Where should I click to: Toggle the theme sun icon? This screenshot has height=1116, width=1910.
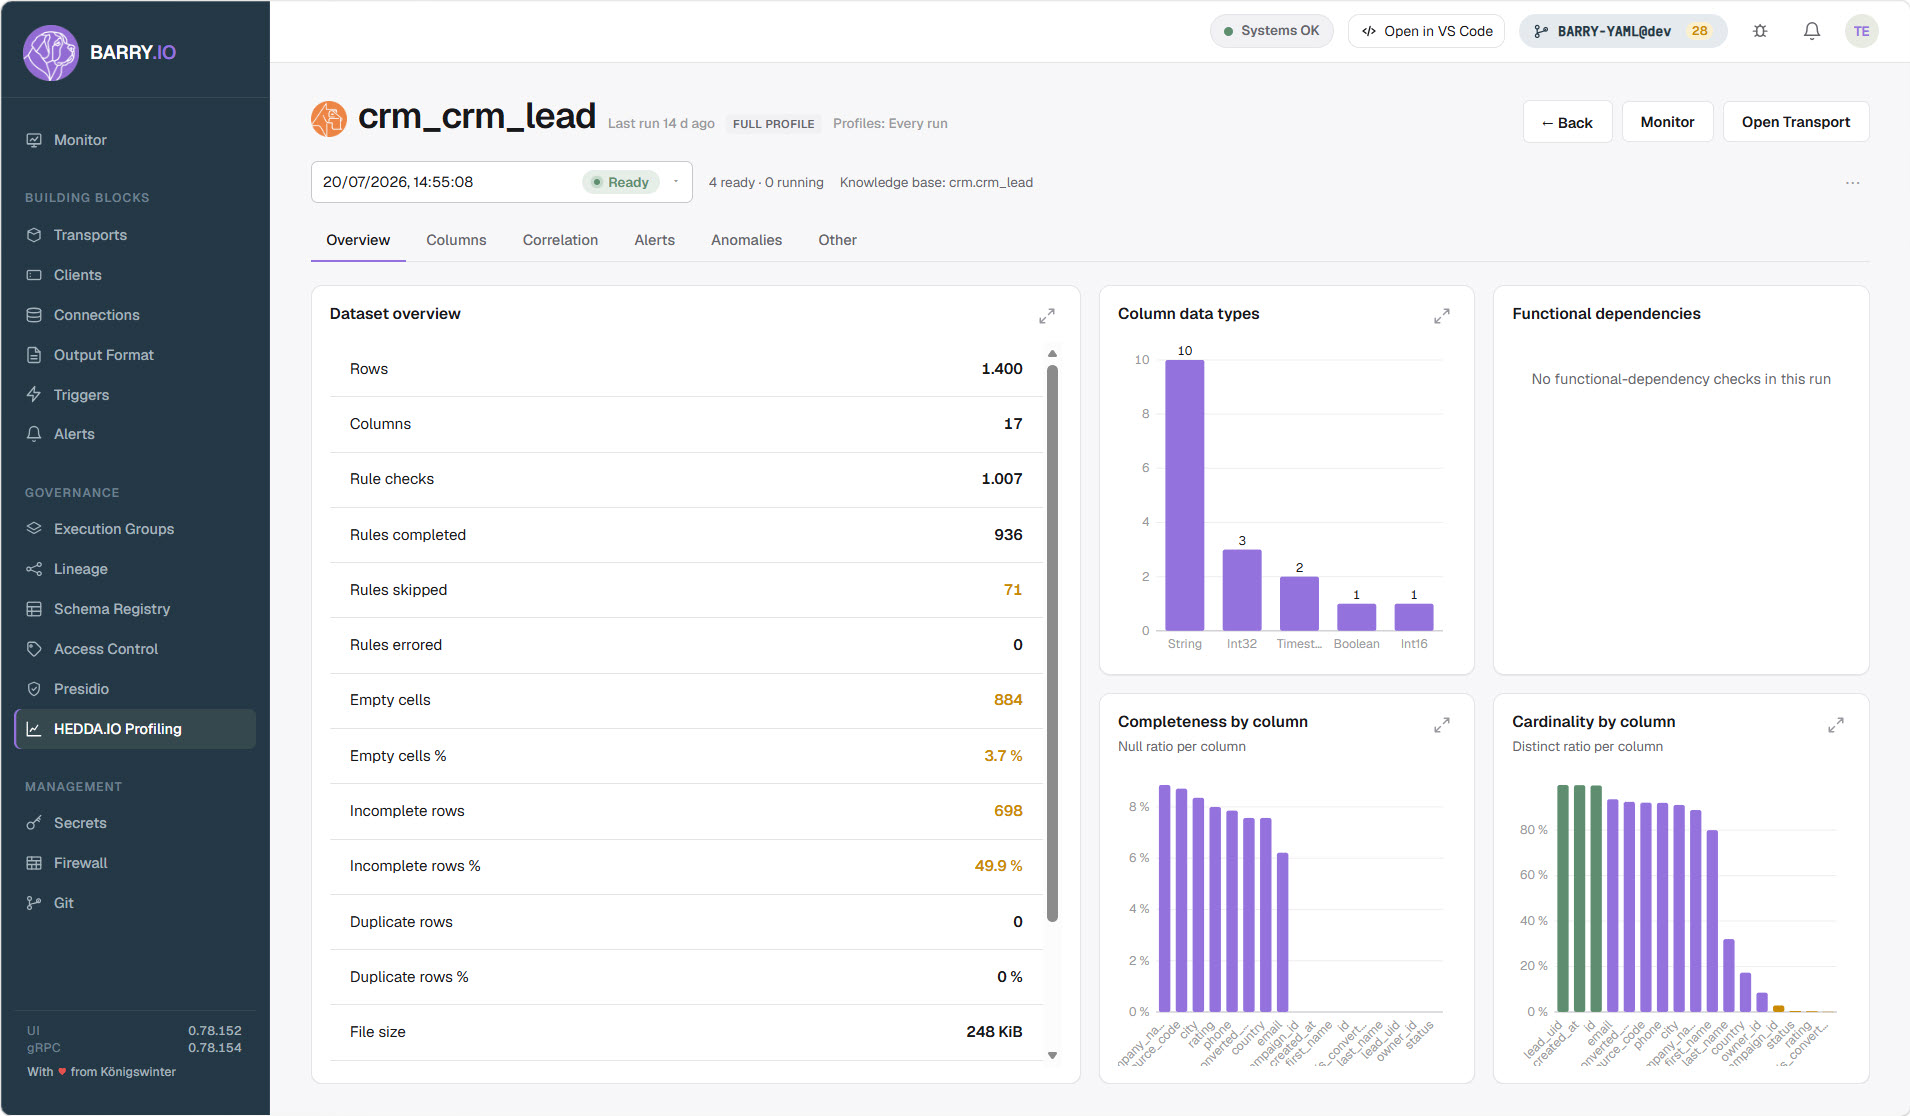tap(1760, 31)
